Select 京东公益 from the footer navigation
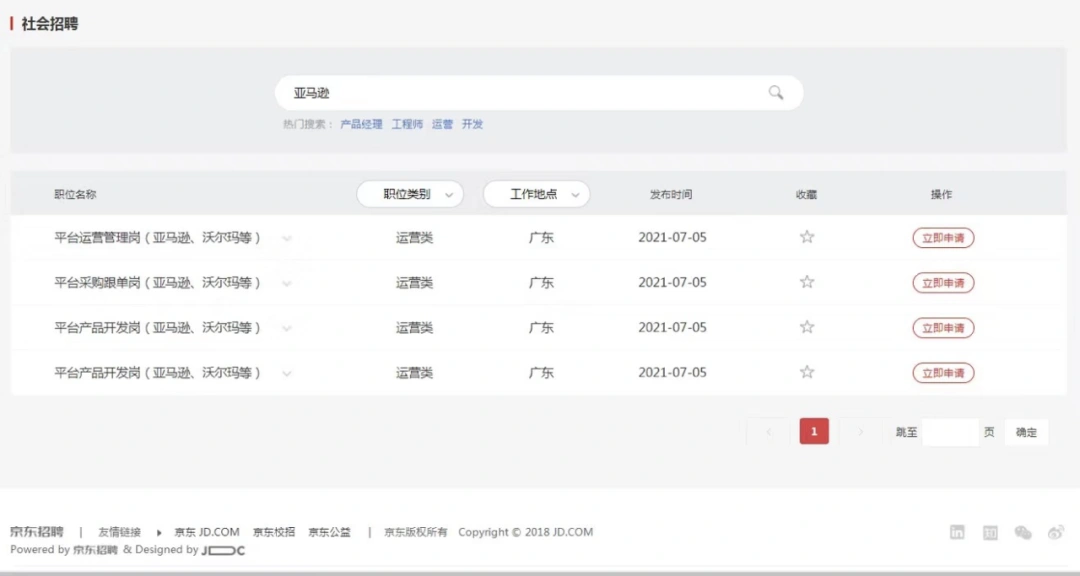 [x=330, y=532]
